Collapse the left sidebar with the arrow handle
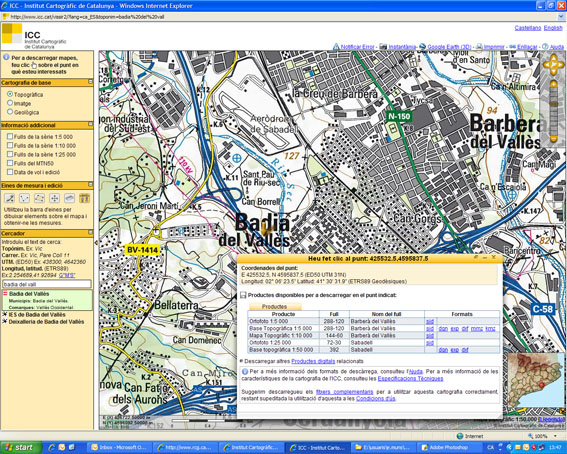This screenshot has width=567, height=454. [96, 243]
